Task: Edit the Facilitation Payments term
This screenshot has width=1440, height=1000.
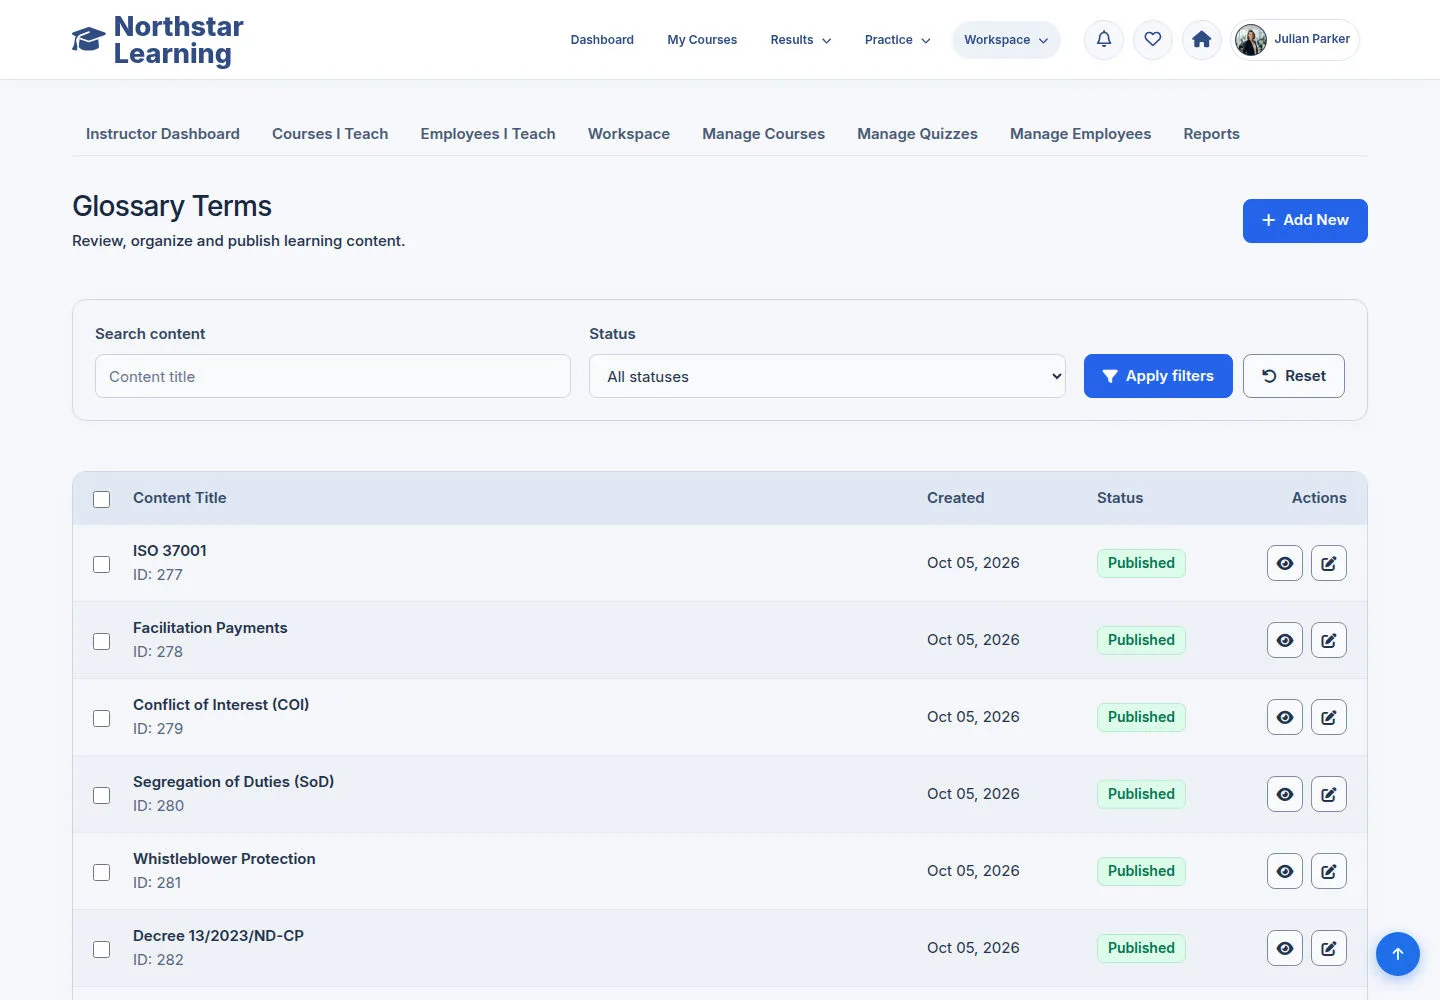Action: [1329, 640]
